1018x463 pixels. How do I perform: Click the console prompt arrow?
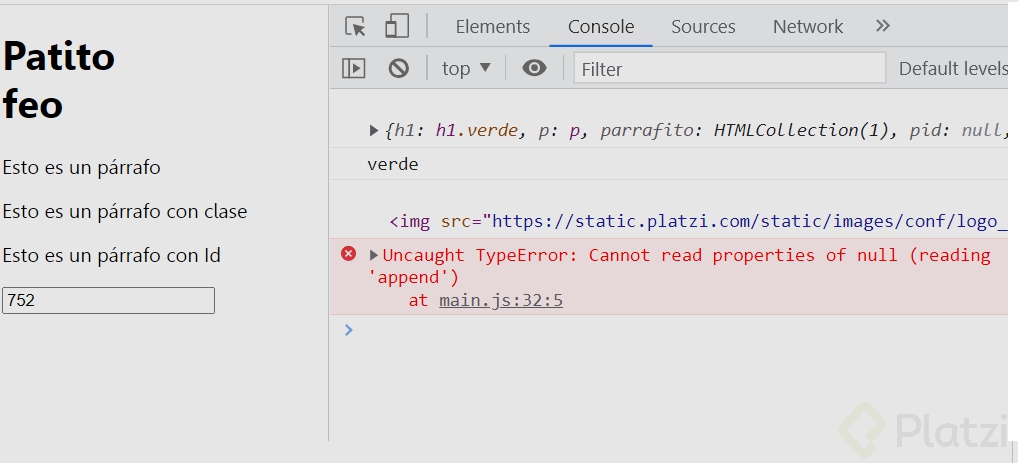[349, 330]
